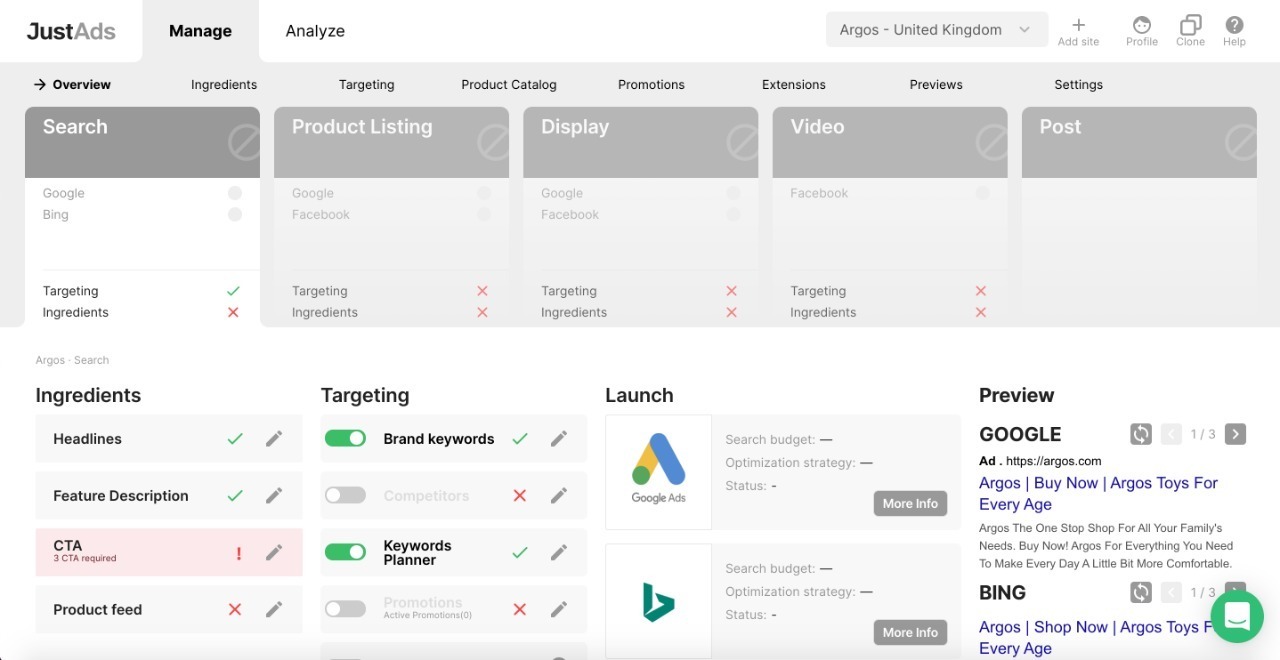Click the Headlines ingredient label
Viewport: 1280px width, 660px height.
(x=88, y=439)
